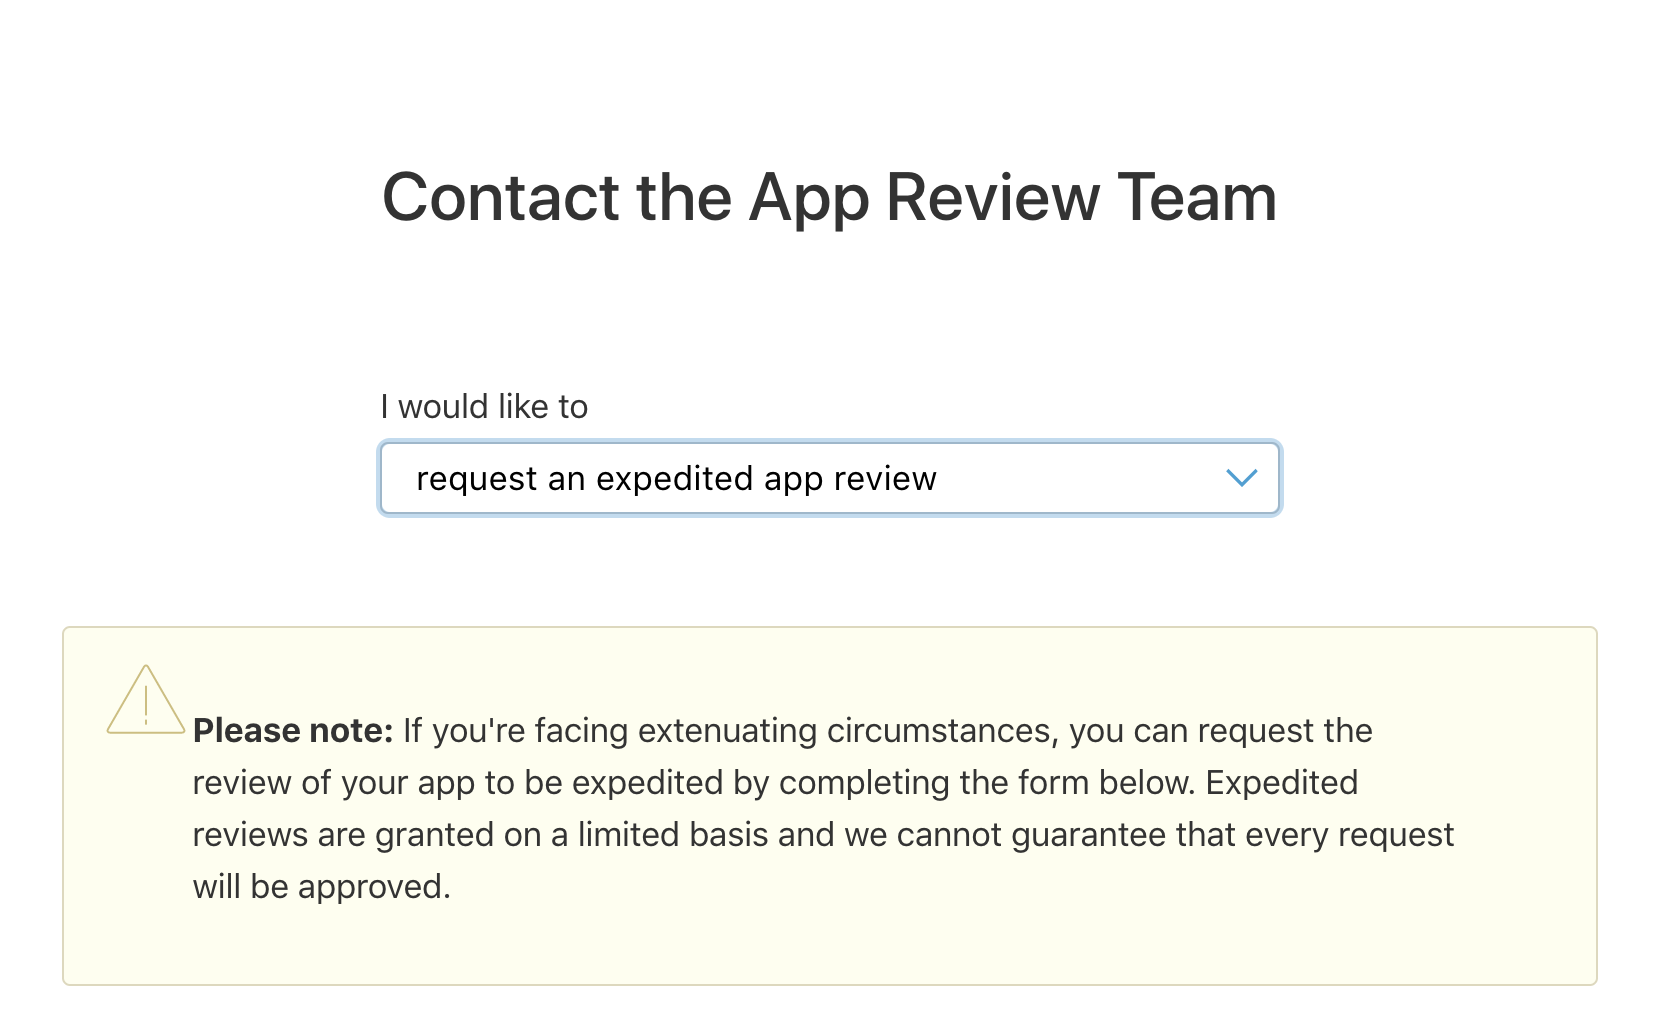Open the 'I would like to' dropdown
The image size is (1666, 1028).
[x=830, y=478]
